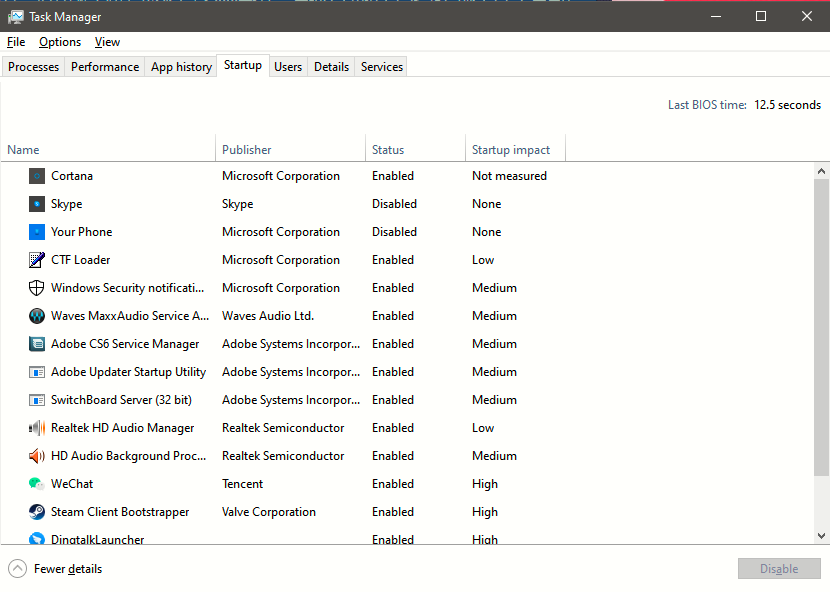
Task: Click the DingtalkLauncher icon
Action: coord(37,539)
